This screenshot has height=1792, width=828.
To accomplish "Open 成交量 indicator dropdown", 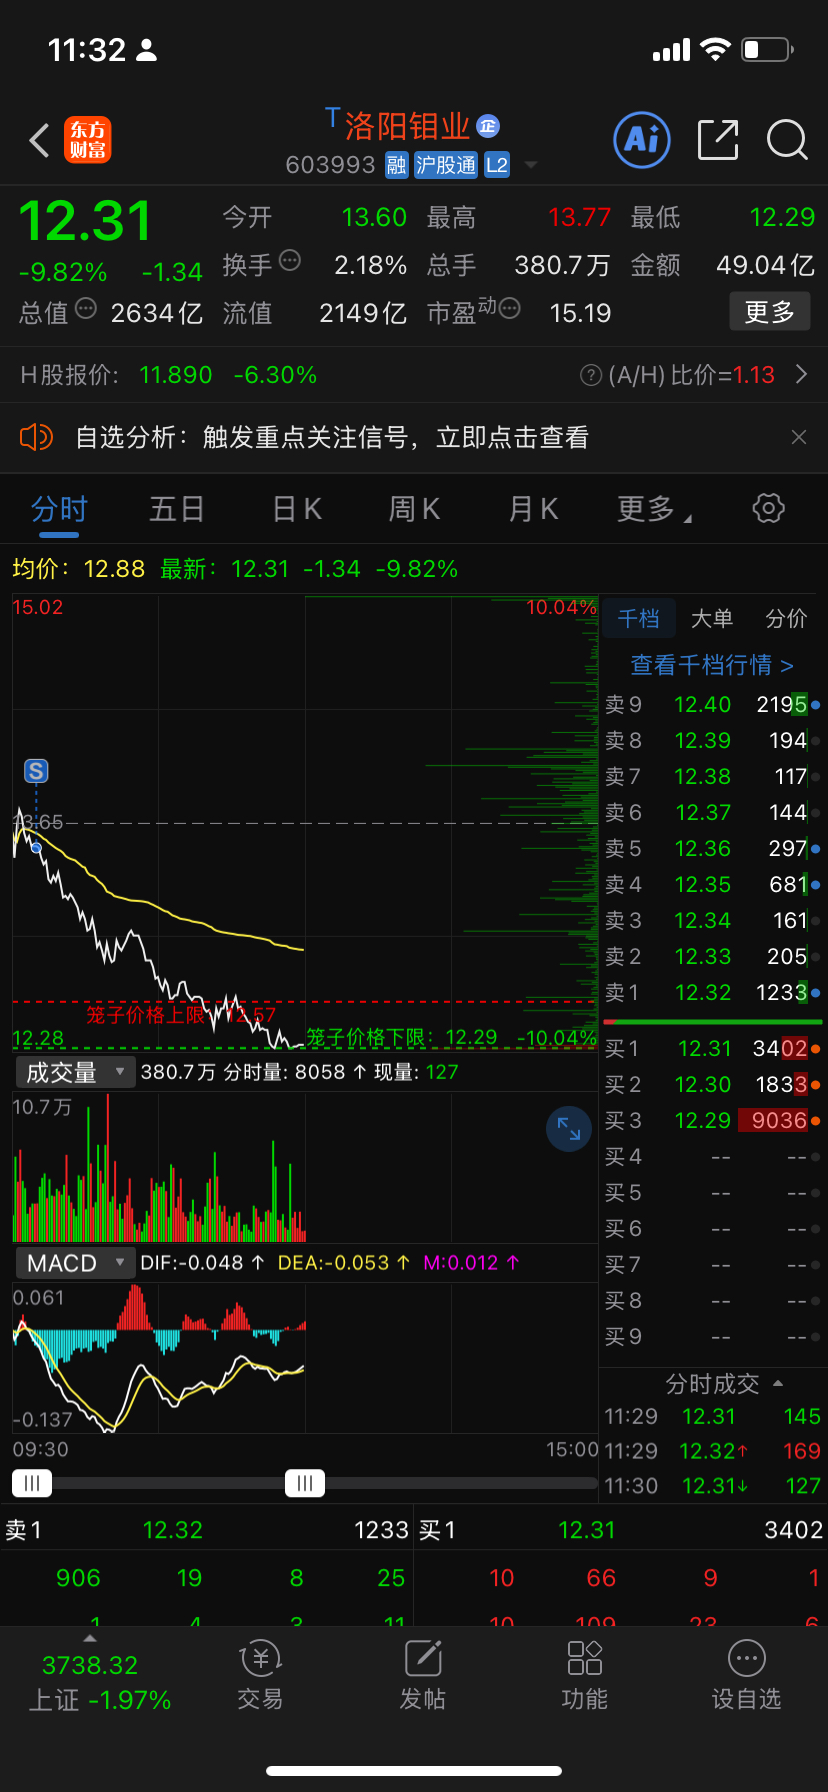I will (x=75, y=1072).
